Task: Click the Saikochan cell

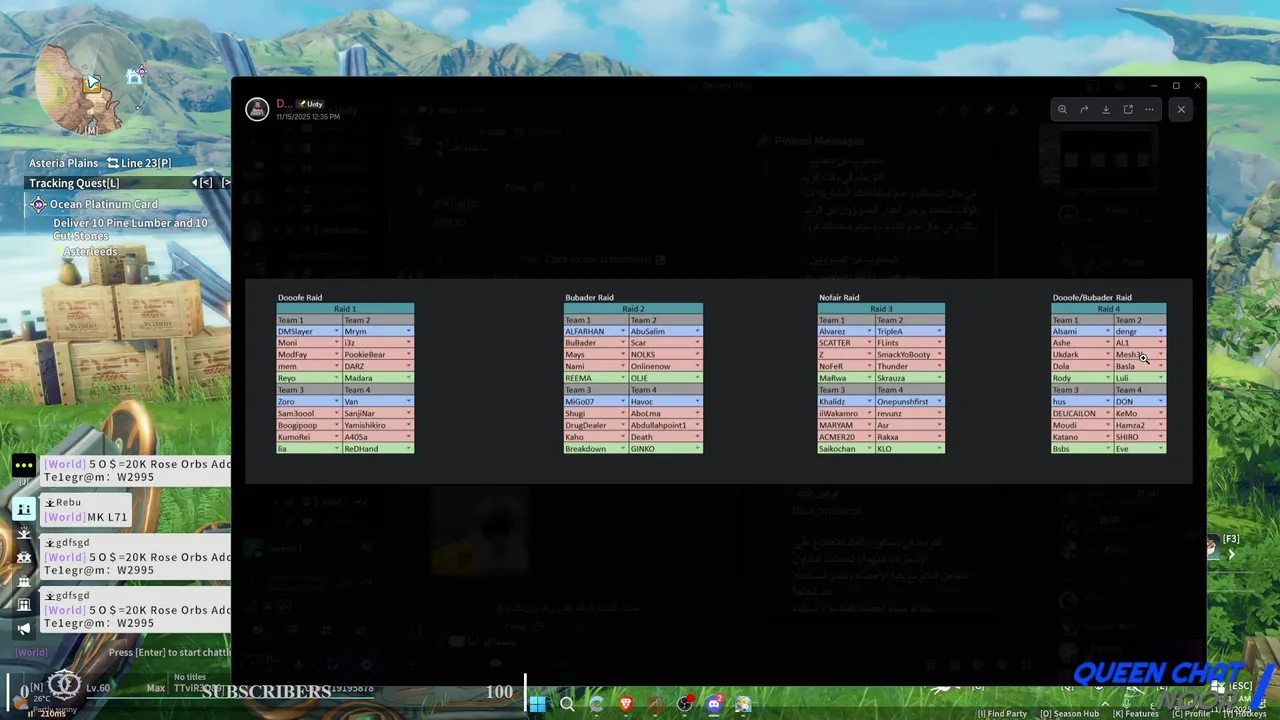Action: point(846,449)
